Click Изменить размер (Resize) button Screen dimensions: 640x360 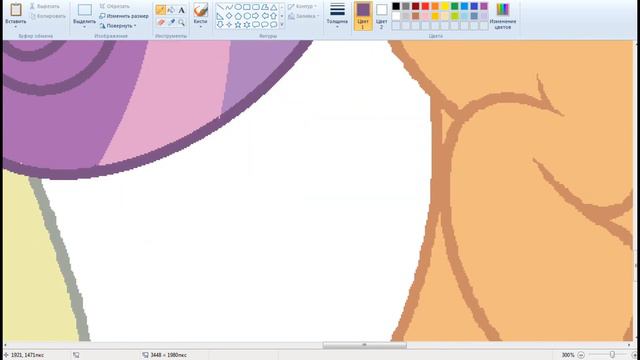124,16
